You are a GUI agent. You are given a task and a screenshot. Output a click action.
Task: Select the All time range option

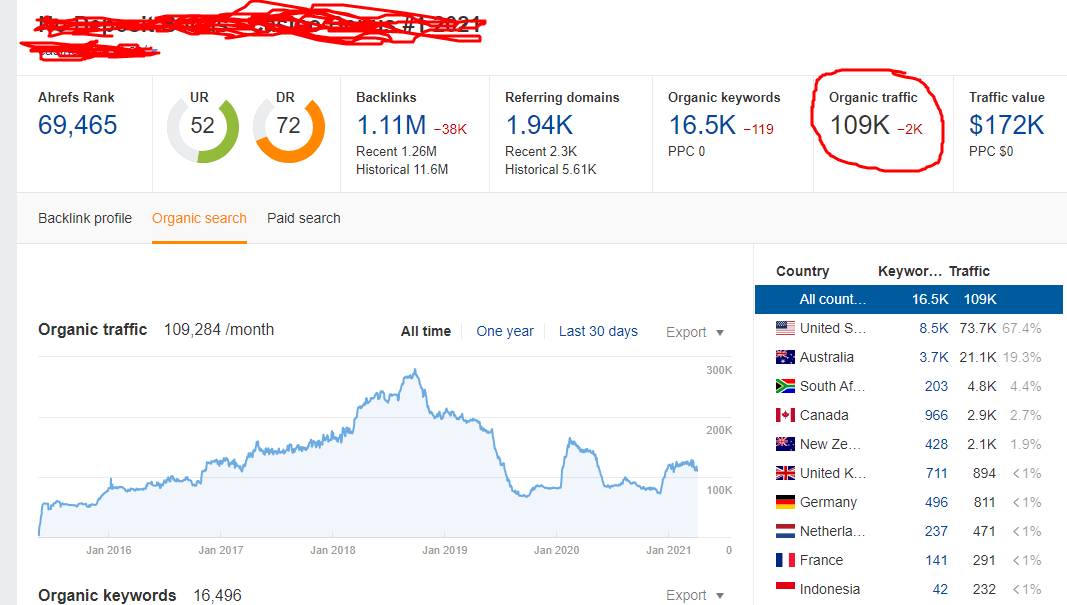click(x=426, y=331)
